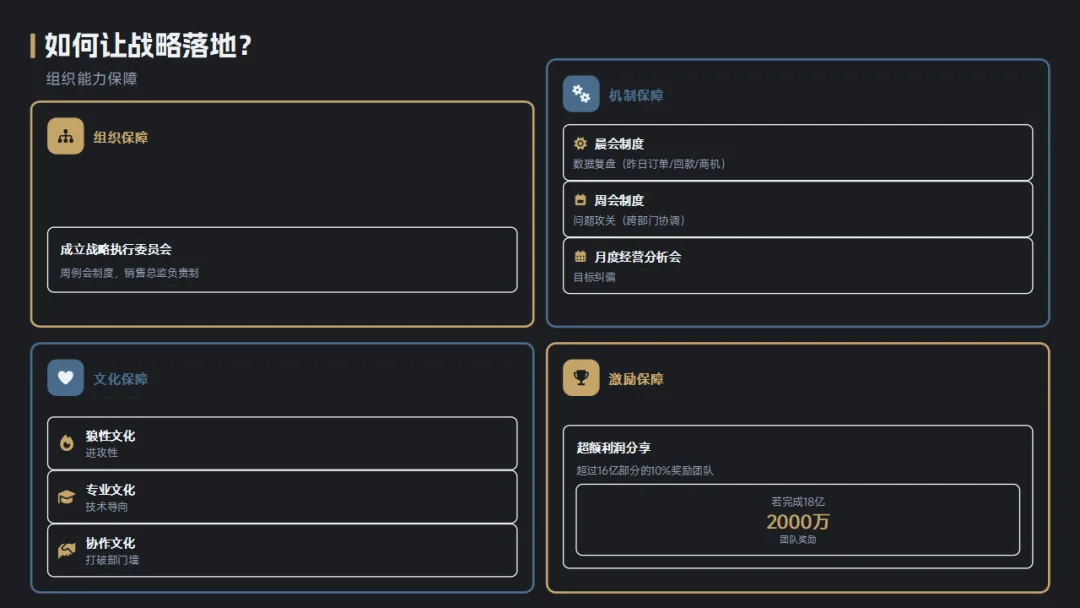Click the 文化保障 section heading
Screen dimensions: 1080x608
coord(121,379)
